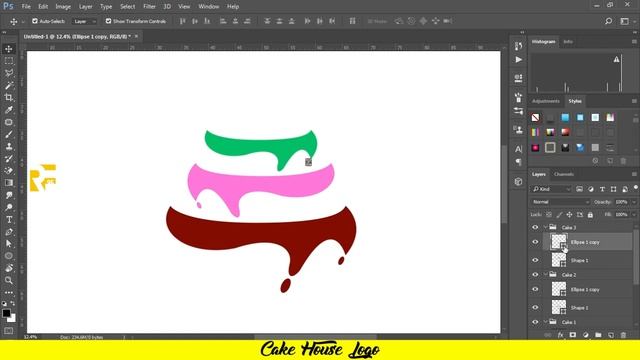Open the Auto-Select Layer dropdown
The height and width of the screenshot is (360, 640).
click(84, 21)
